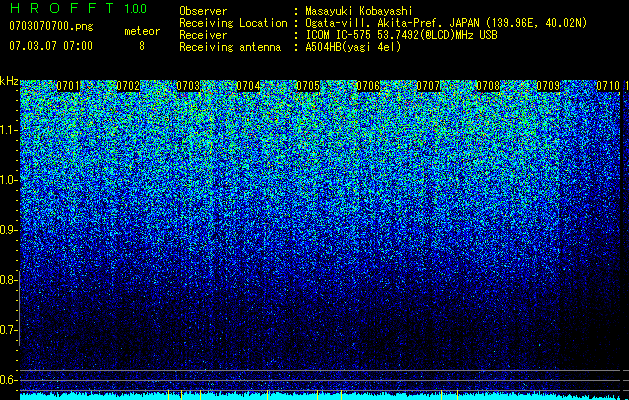This screenshot has width=629, height=400.
Task: Click the 0709 time marker
Action: coord(548,86)
